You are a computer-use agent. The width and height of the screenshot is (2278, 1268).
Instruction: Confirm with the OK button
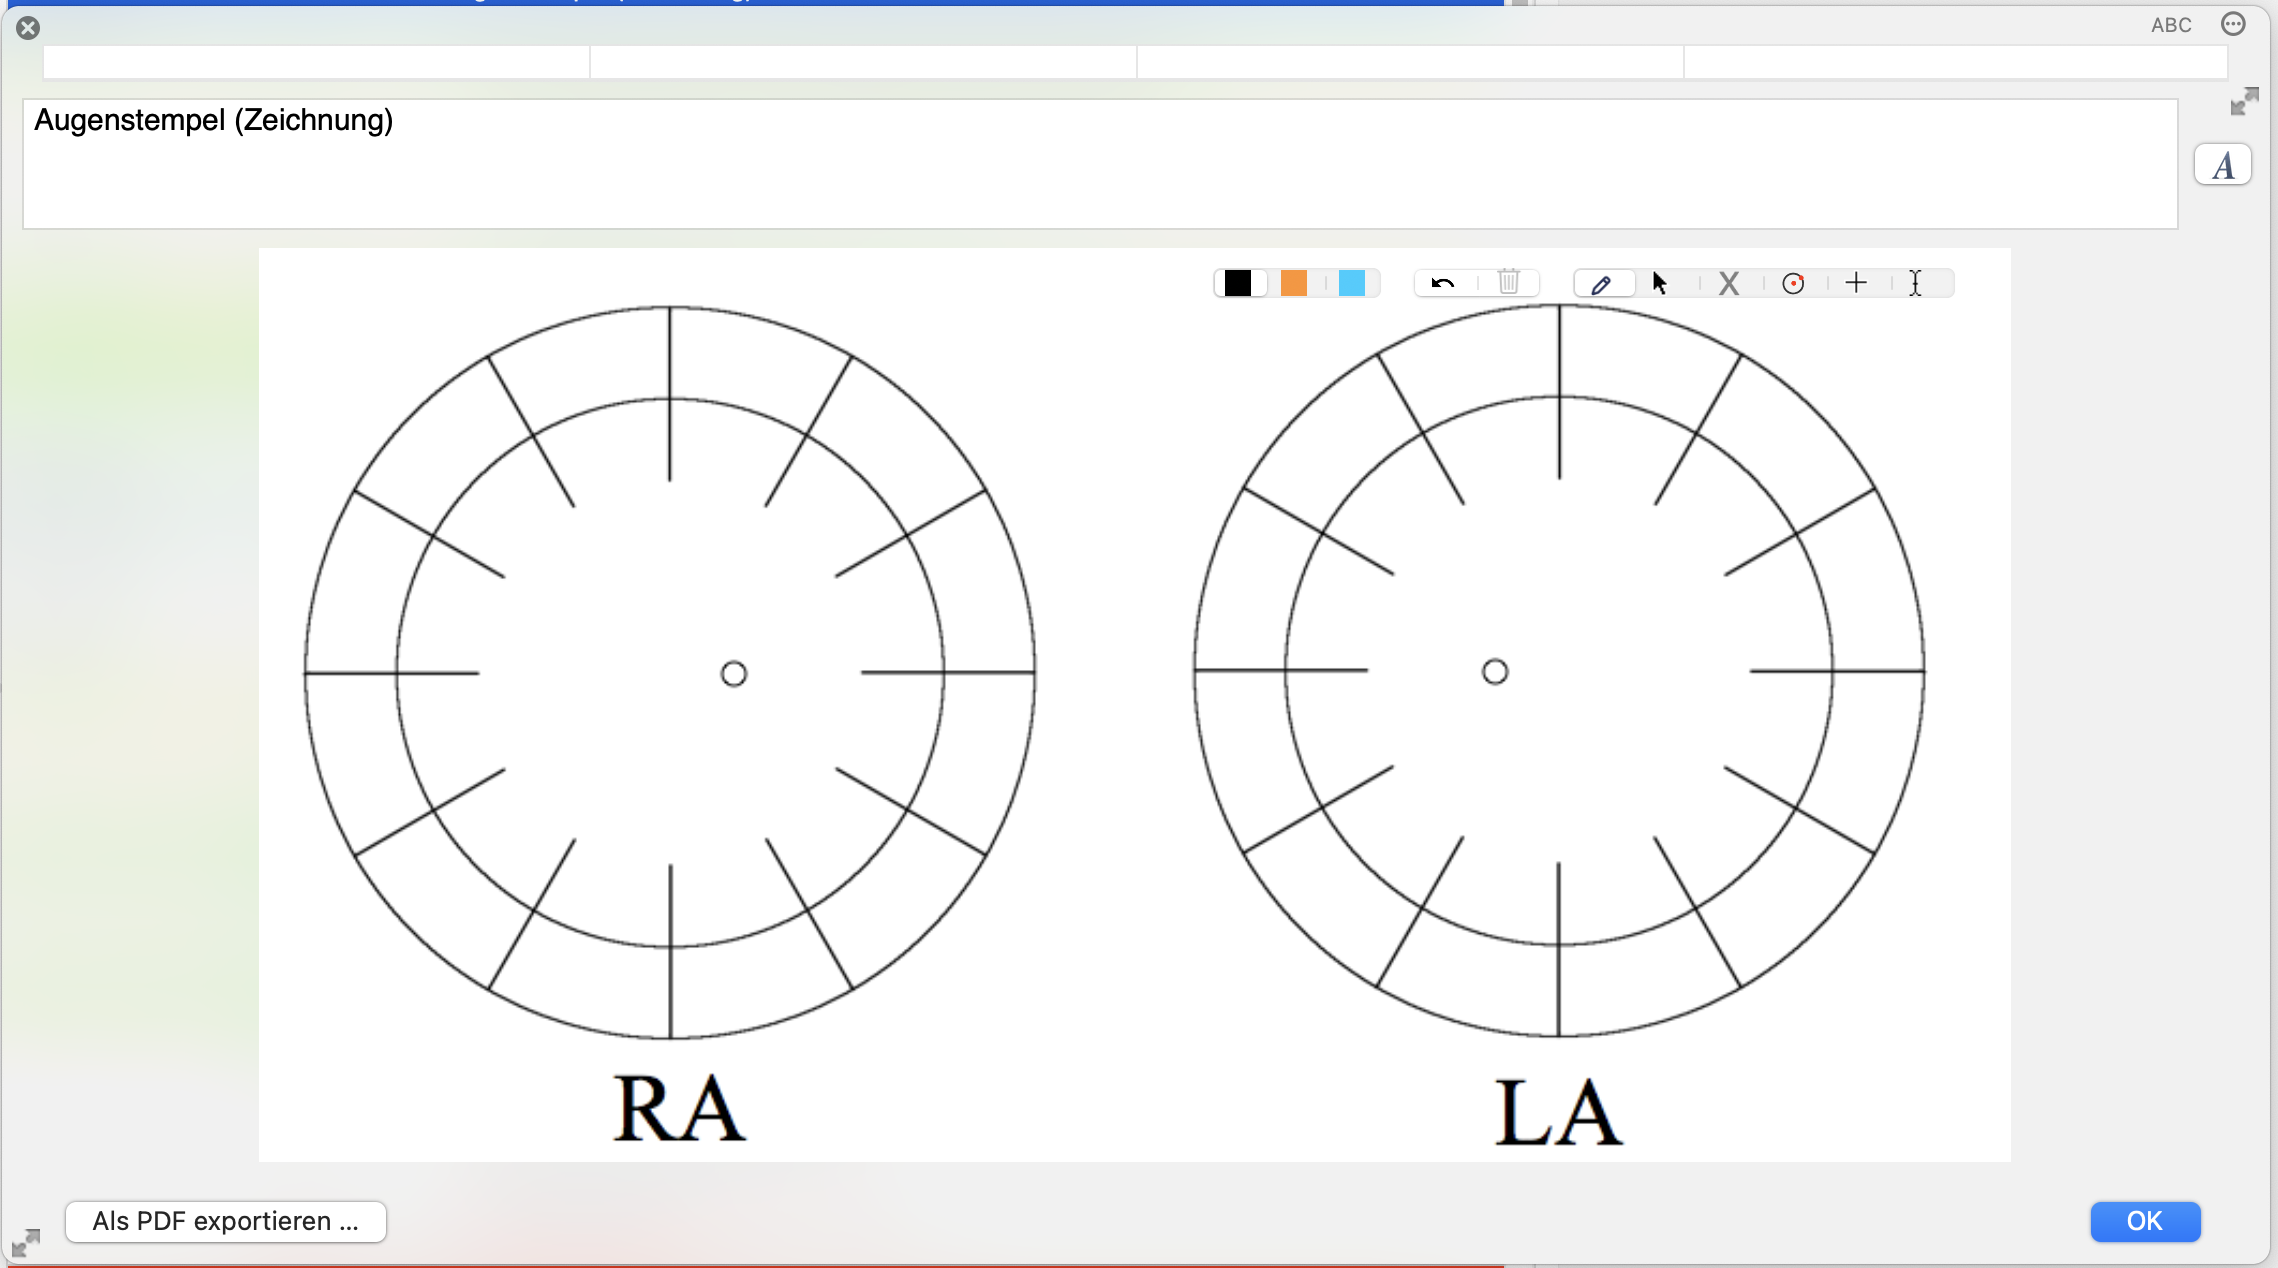coord(2145,1221)
